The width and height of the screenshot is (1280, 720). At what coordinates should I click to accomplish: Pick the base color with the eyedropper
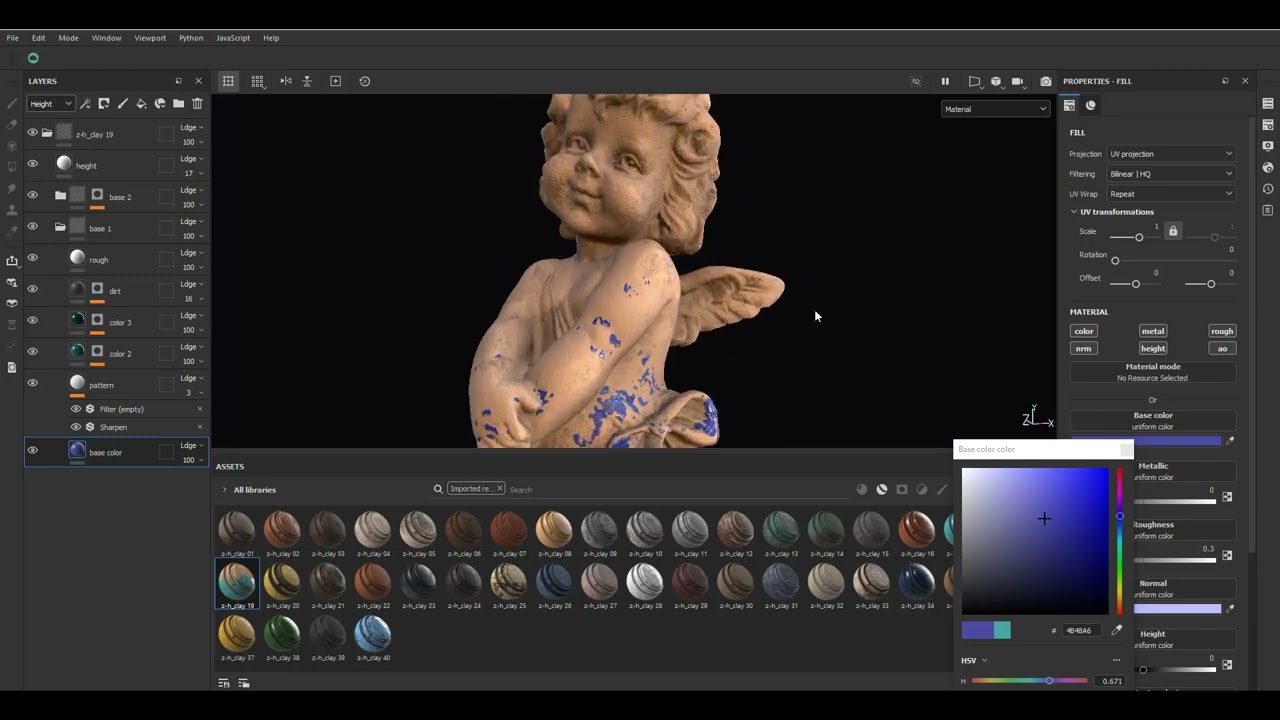click(x=1231, y=440)
